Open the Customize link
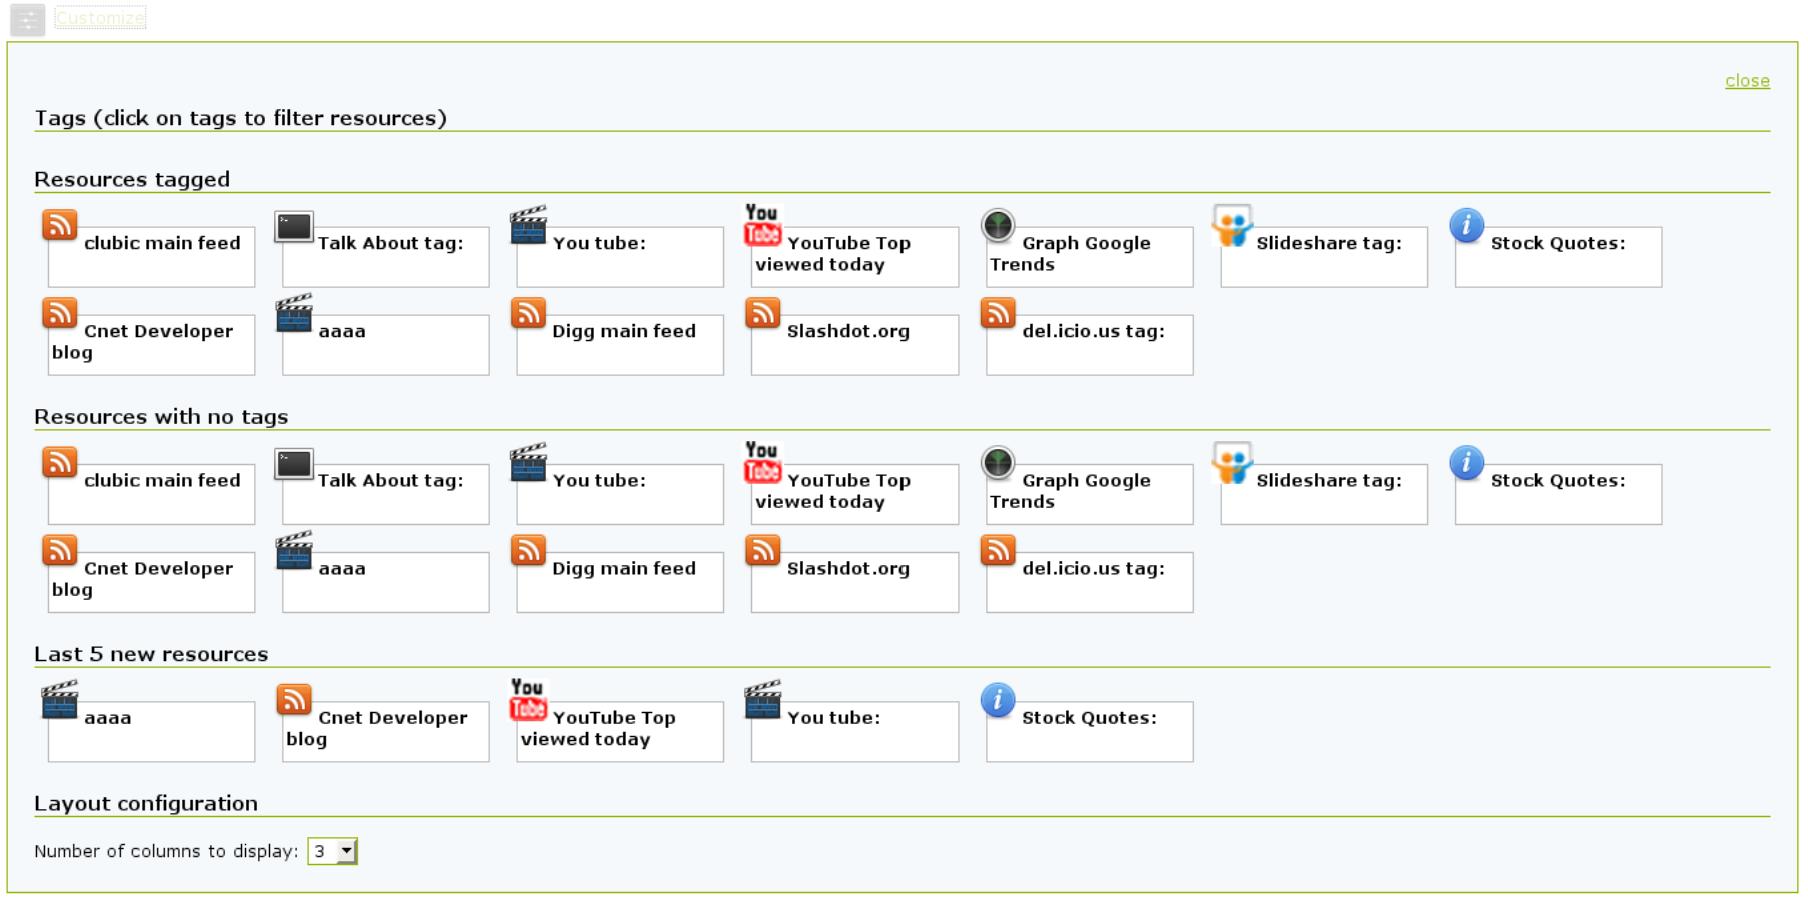The width and height of the screenshot is (1808, 898). pyautogui.click(x=100, y=18)
